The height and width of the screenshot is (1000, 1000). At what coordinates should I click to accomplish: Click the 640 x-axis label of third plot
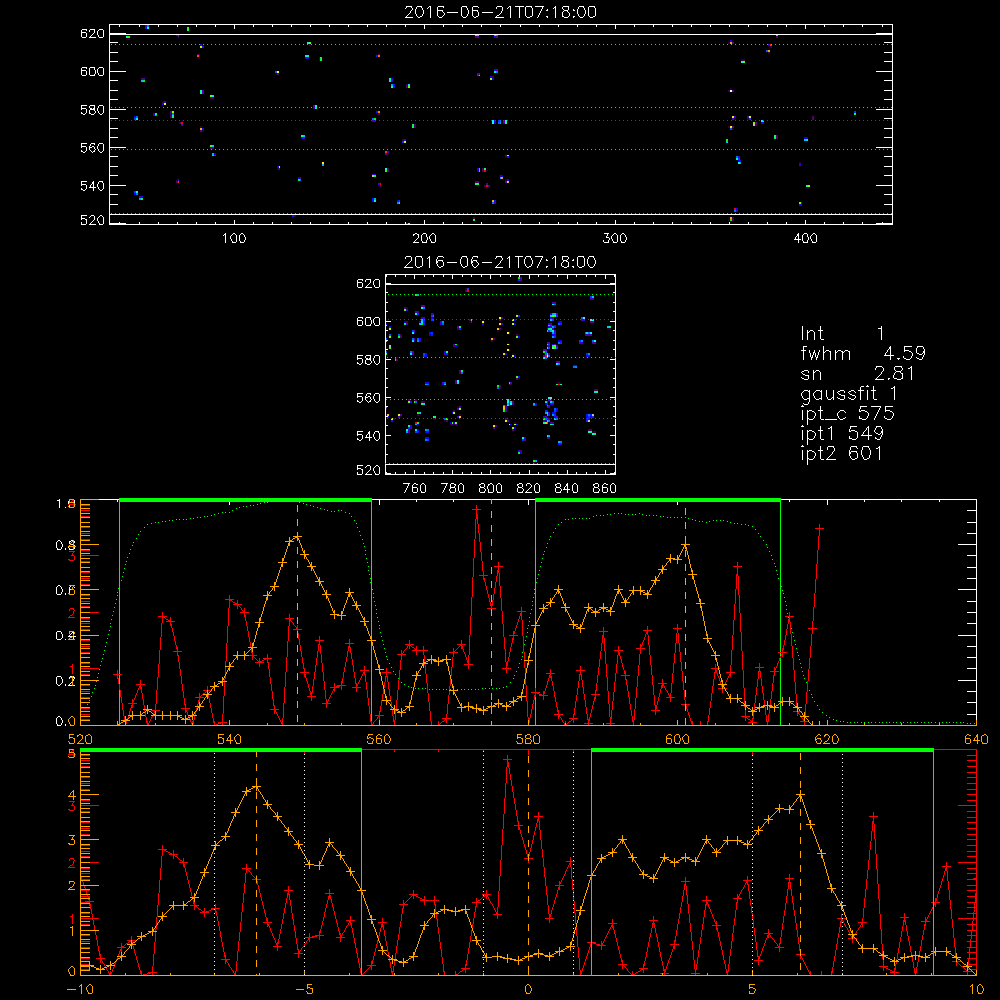click(976, 739)
